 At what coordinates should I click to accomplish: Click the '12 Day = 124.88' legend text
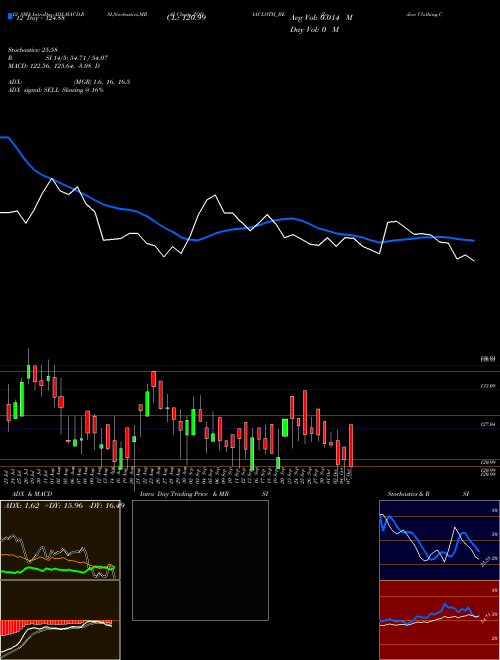pyautogui.click(x=39, y=18)
